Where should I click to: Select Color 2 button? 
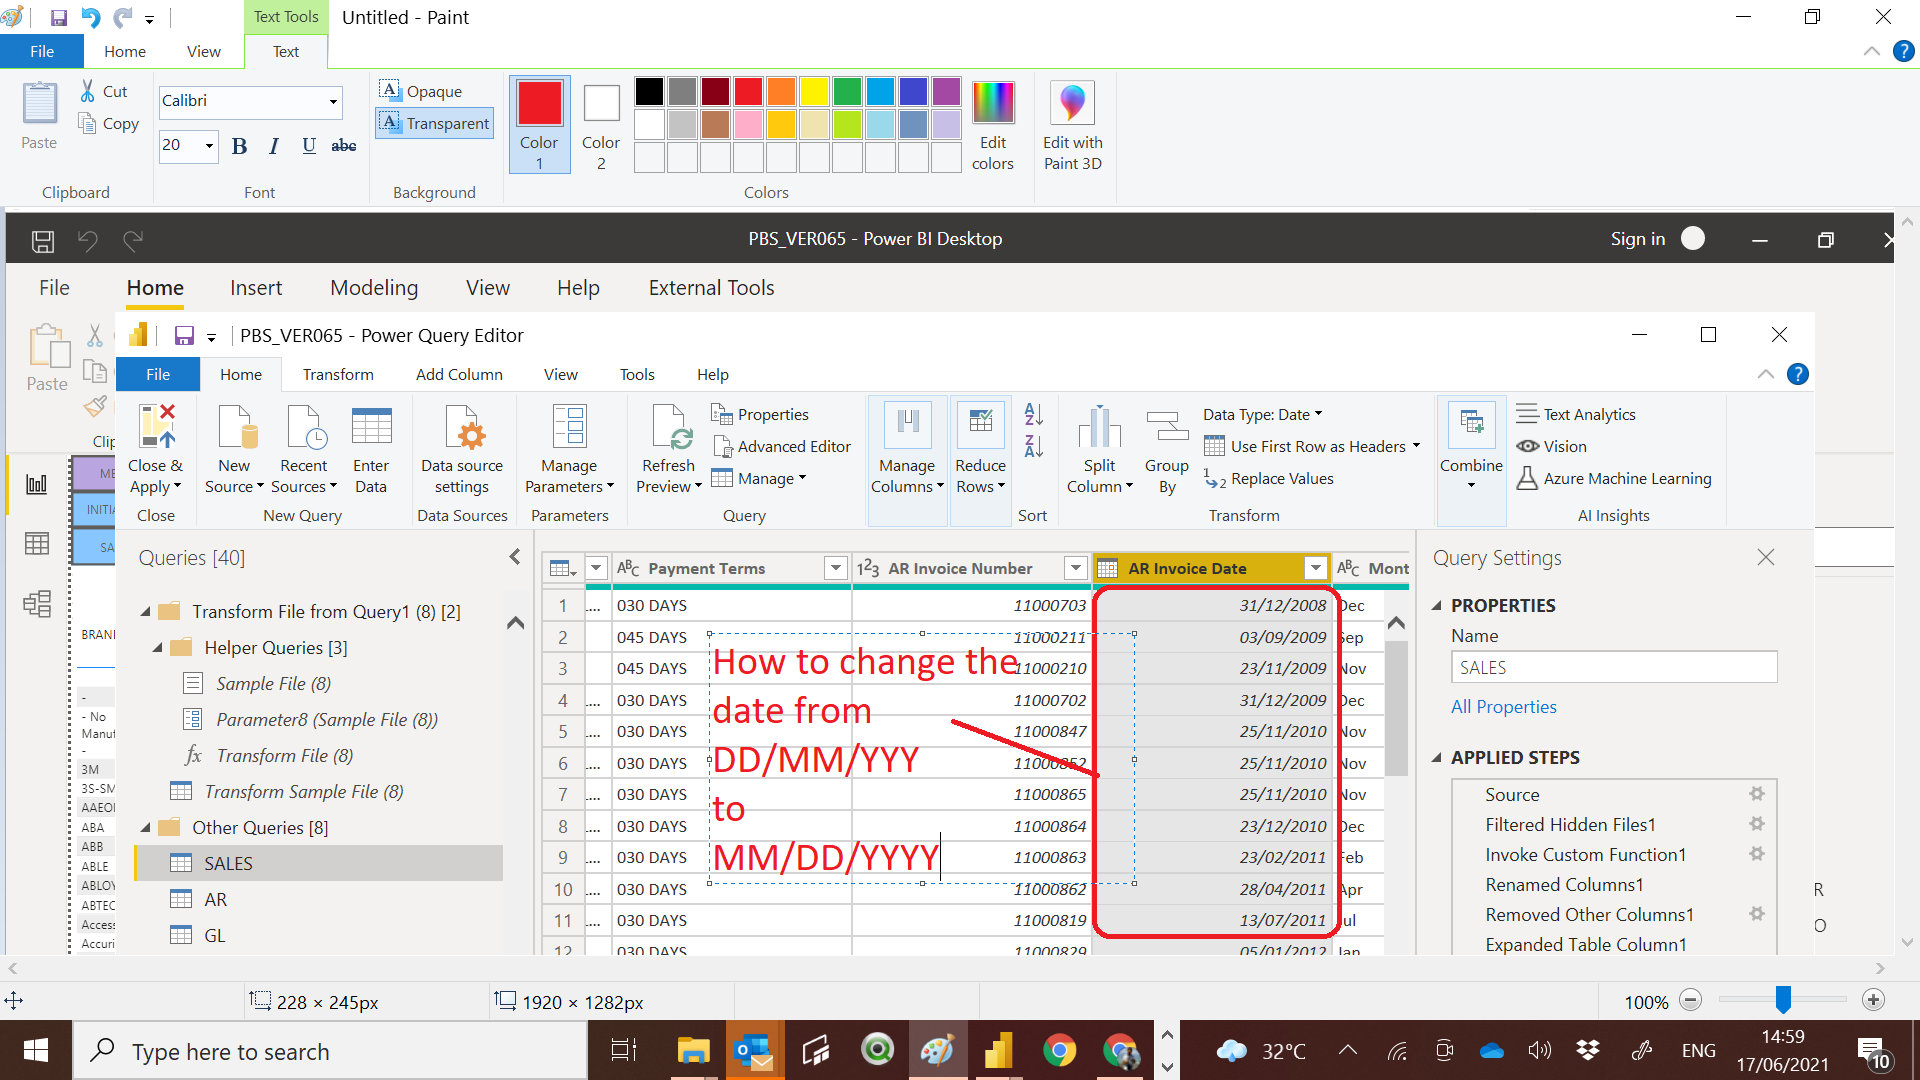[x=601, y=124]
